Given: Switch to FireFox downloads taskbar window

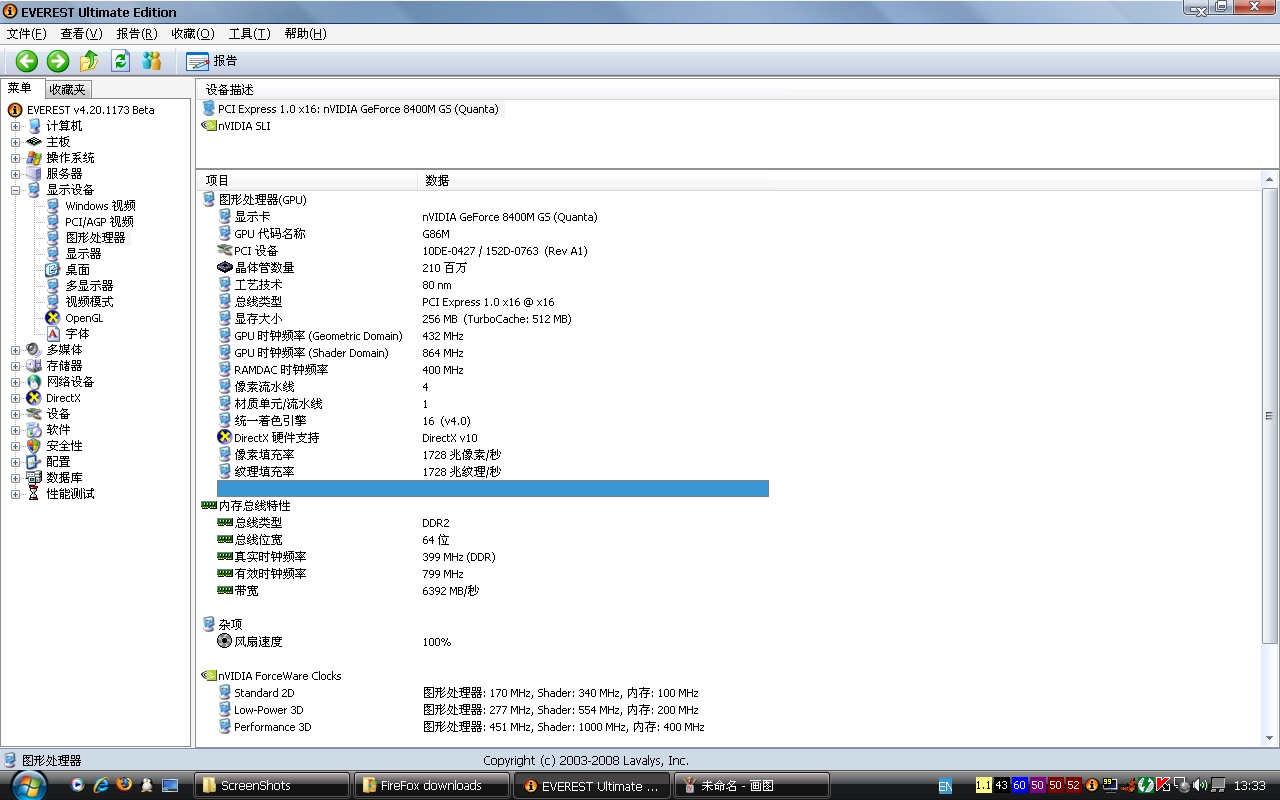Looking at the screenshot, I should tap(431, 785).
